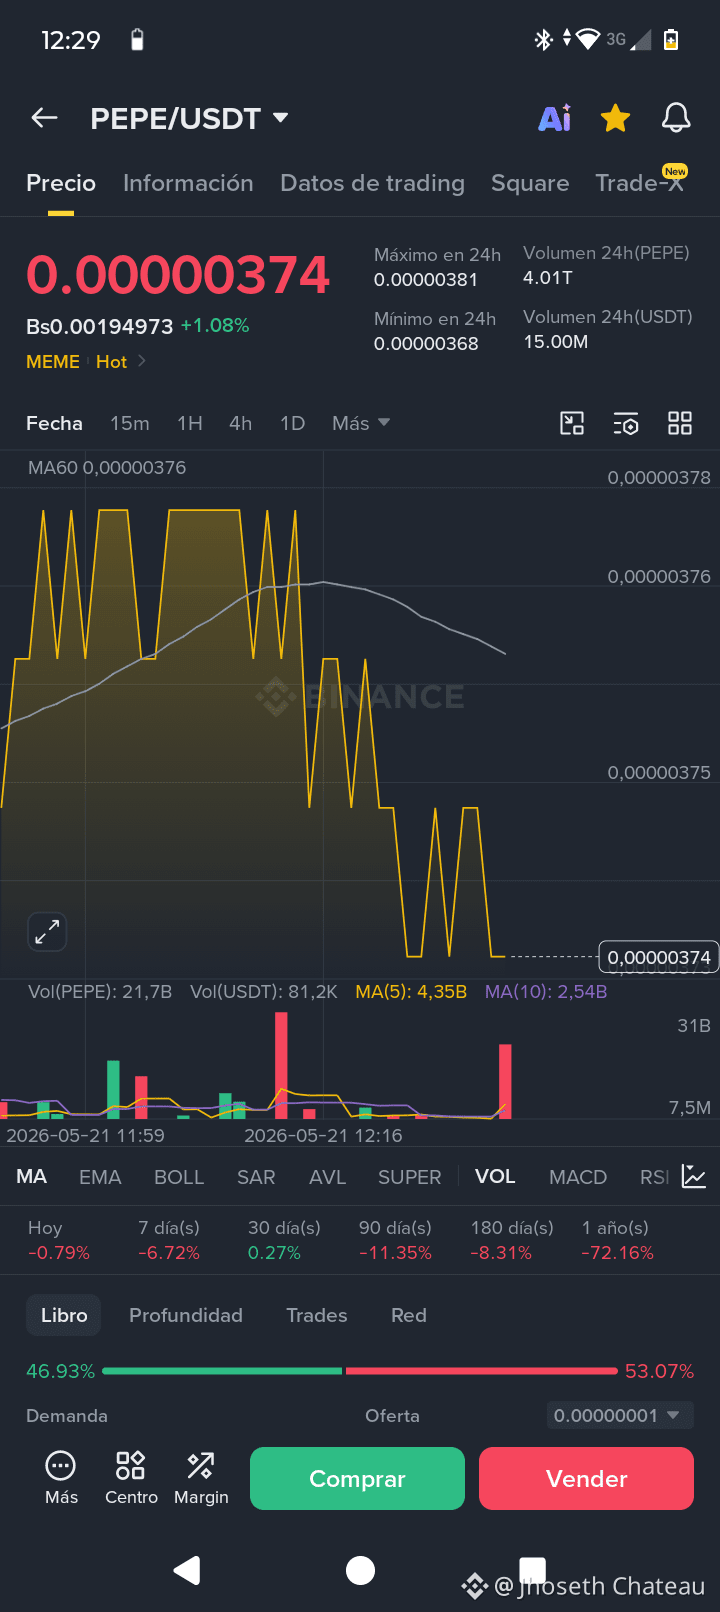Image resolution: width=720 pixels, height=1612 pixels.
Task: Tap the main price 0.00000374
Action: tap(178, 275)
